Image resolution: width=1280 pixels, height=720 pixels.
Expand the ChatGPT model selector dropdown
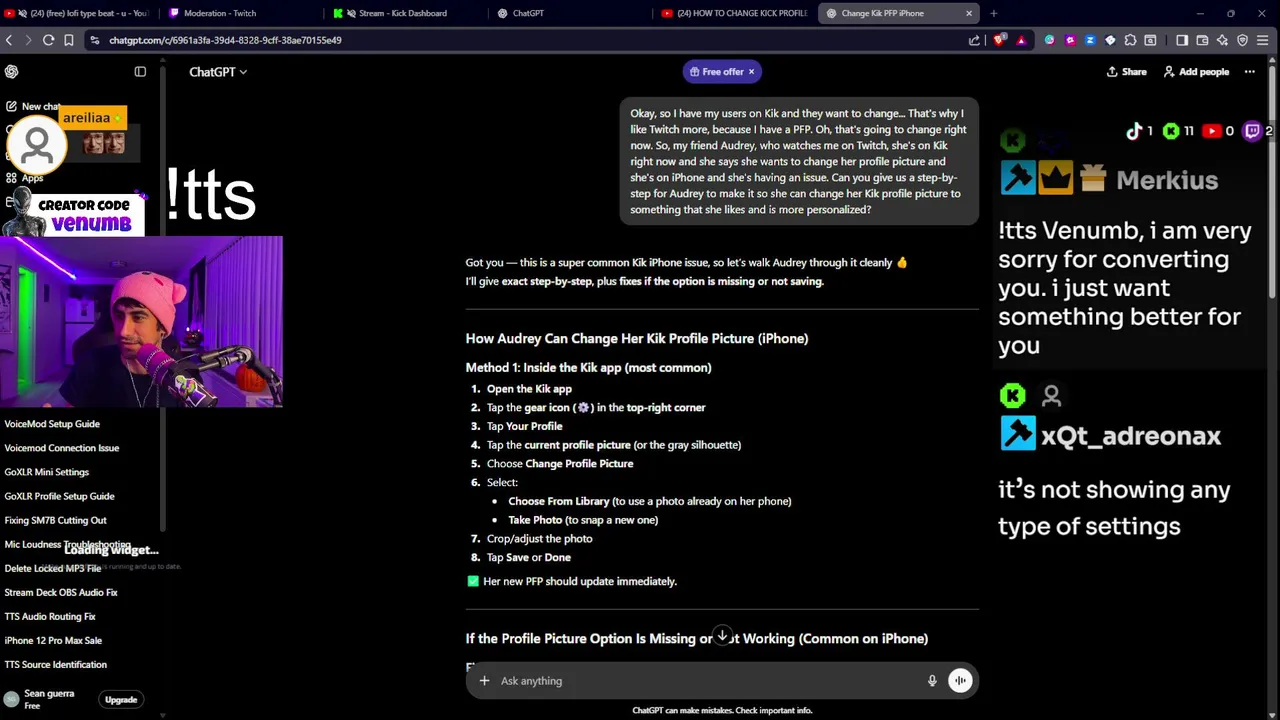[218, 72]
